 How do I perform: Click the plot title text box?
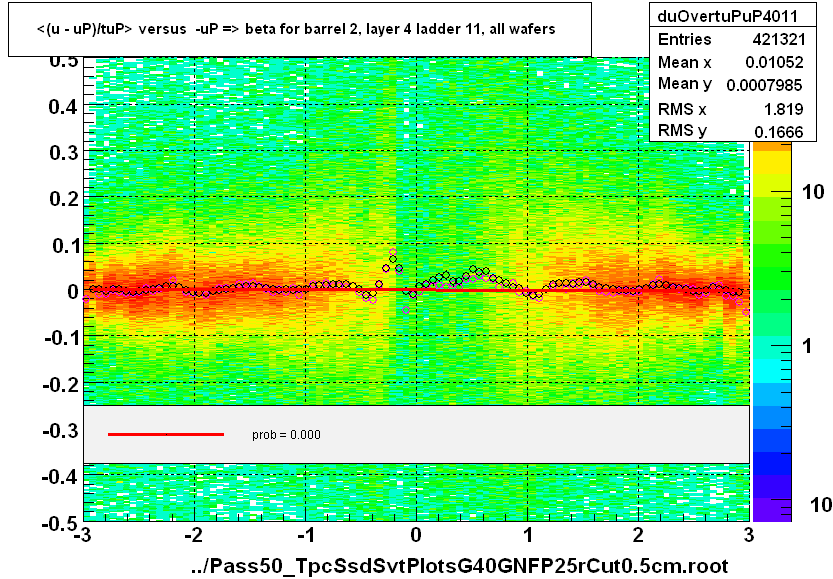[x=300, y=29]
